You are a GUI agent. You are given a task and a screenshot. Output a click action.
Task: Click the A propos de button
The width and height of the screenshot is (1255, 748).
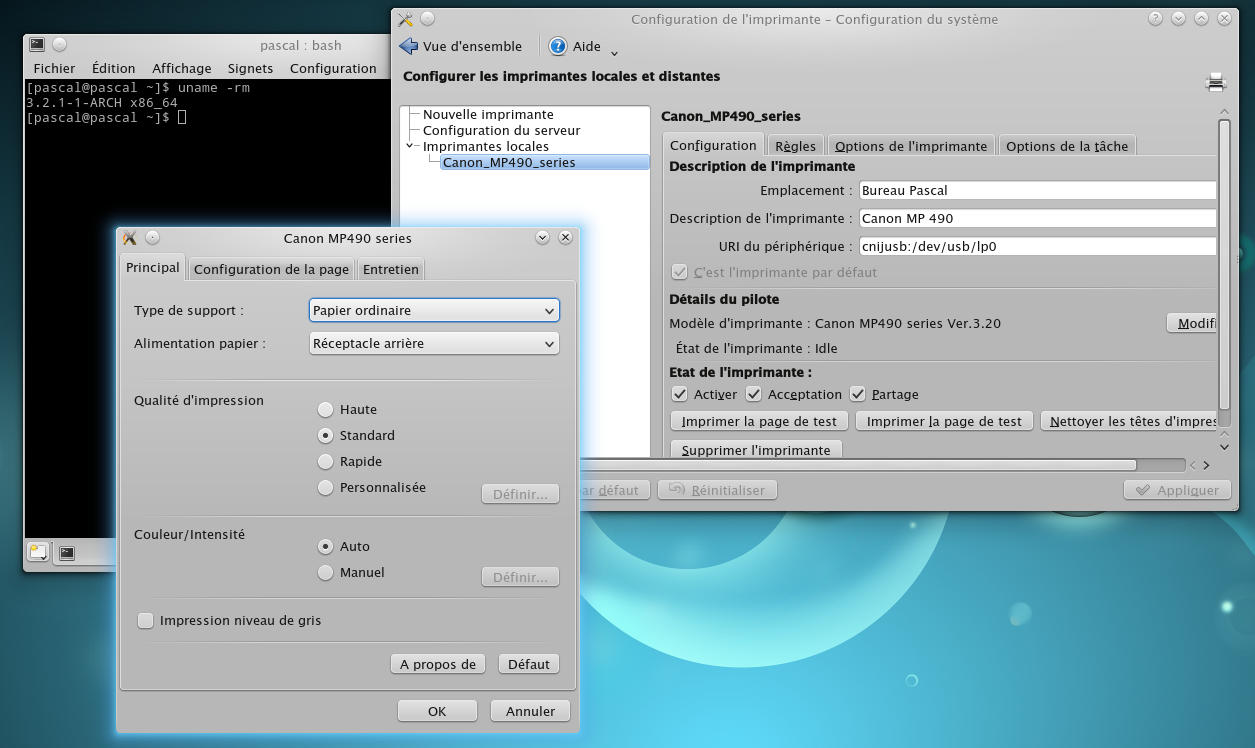click(x=438, y=664)
